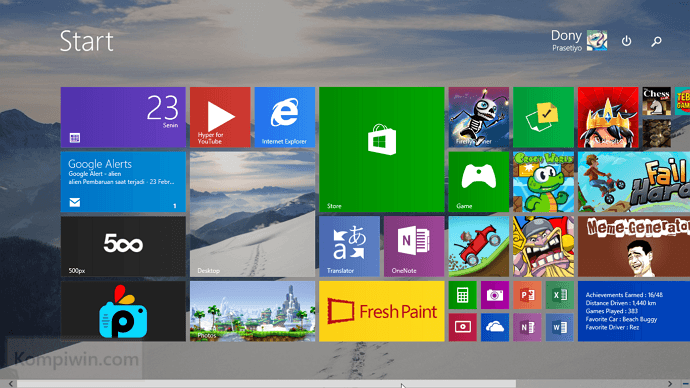Launch the Fail Hard game tile
This screenshot has height=388, width=690.
(634, 182)
